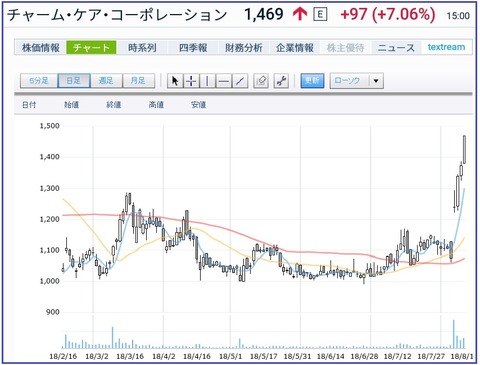
Task: Click the 安値 label
Action: (x=198, y=105)
